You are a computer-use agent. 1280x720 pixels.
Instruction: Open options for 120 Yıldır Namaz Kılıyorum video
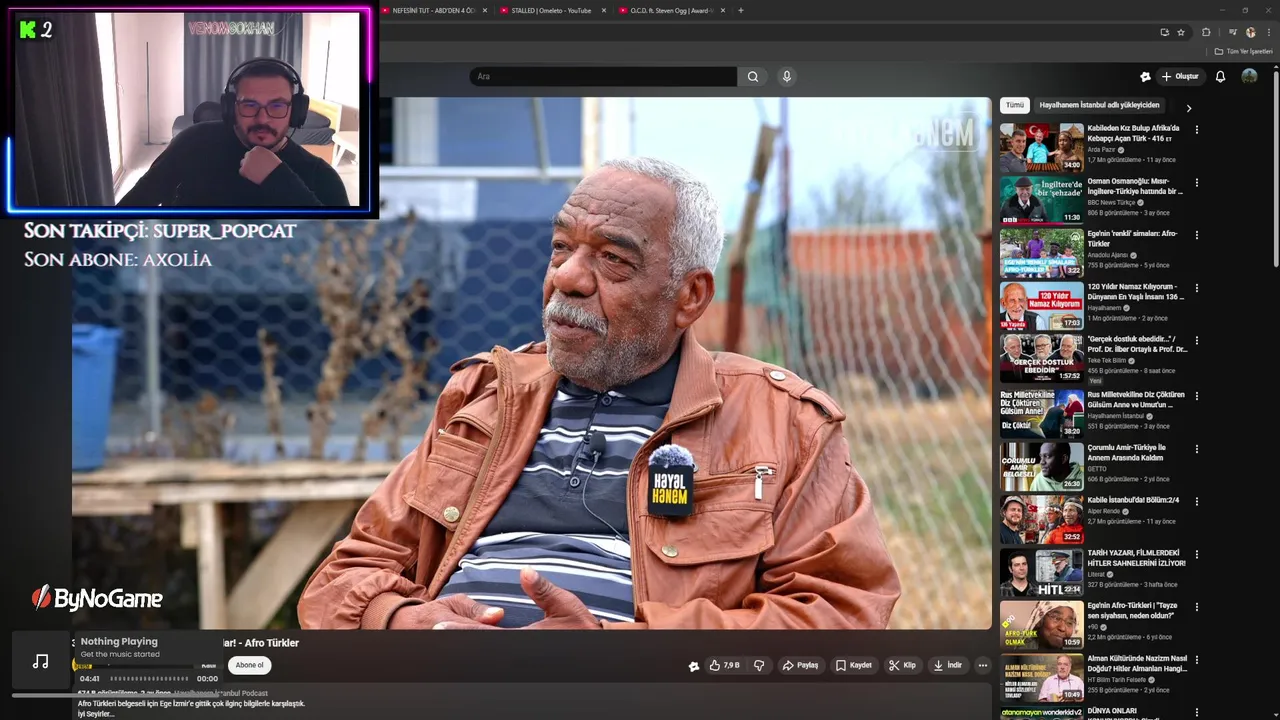click(x=1197, y=288)
